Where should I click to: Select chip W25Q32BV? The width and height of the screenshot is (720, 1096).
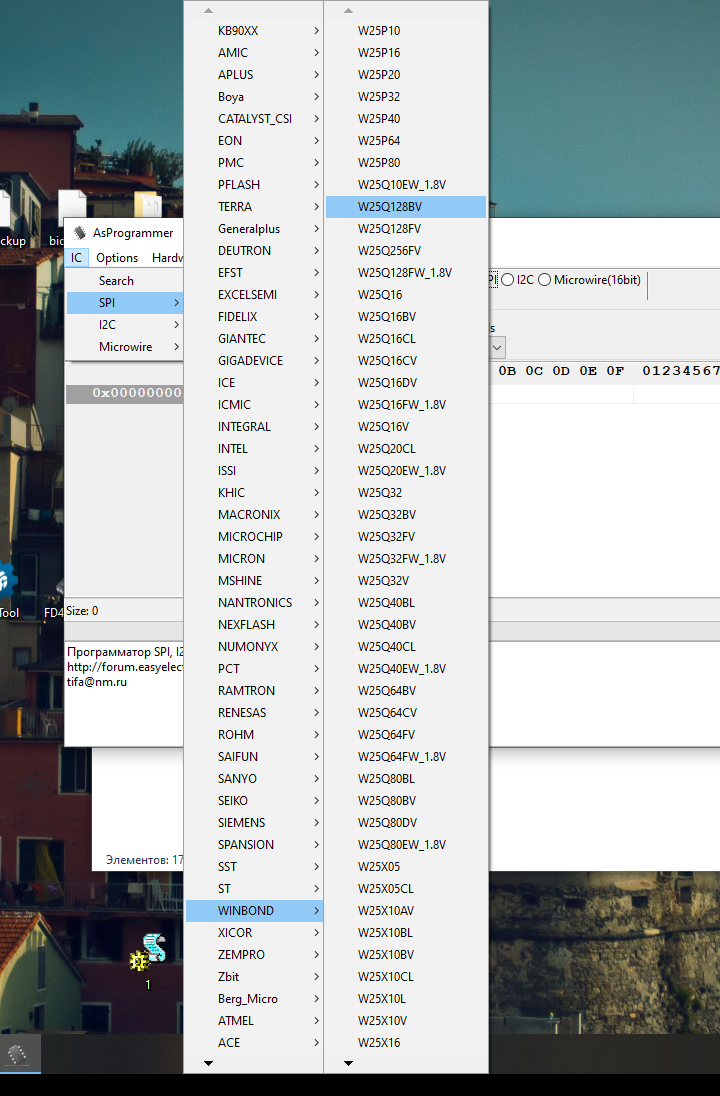(x=405, y=514)
